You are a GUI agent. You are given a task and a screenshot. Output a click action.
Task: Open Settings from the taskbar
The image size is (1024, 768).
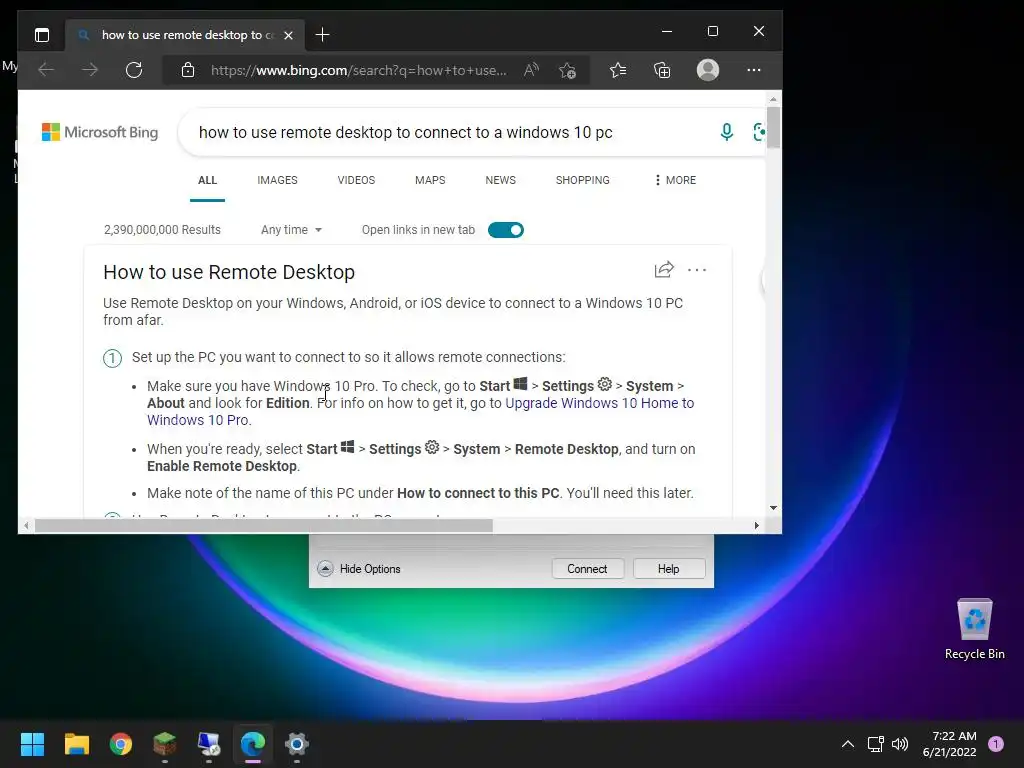296,744
